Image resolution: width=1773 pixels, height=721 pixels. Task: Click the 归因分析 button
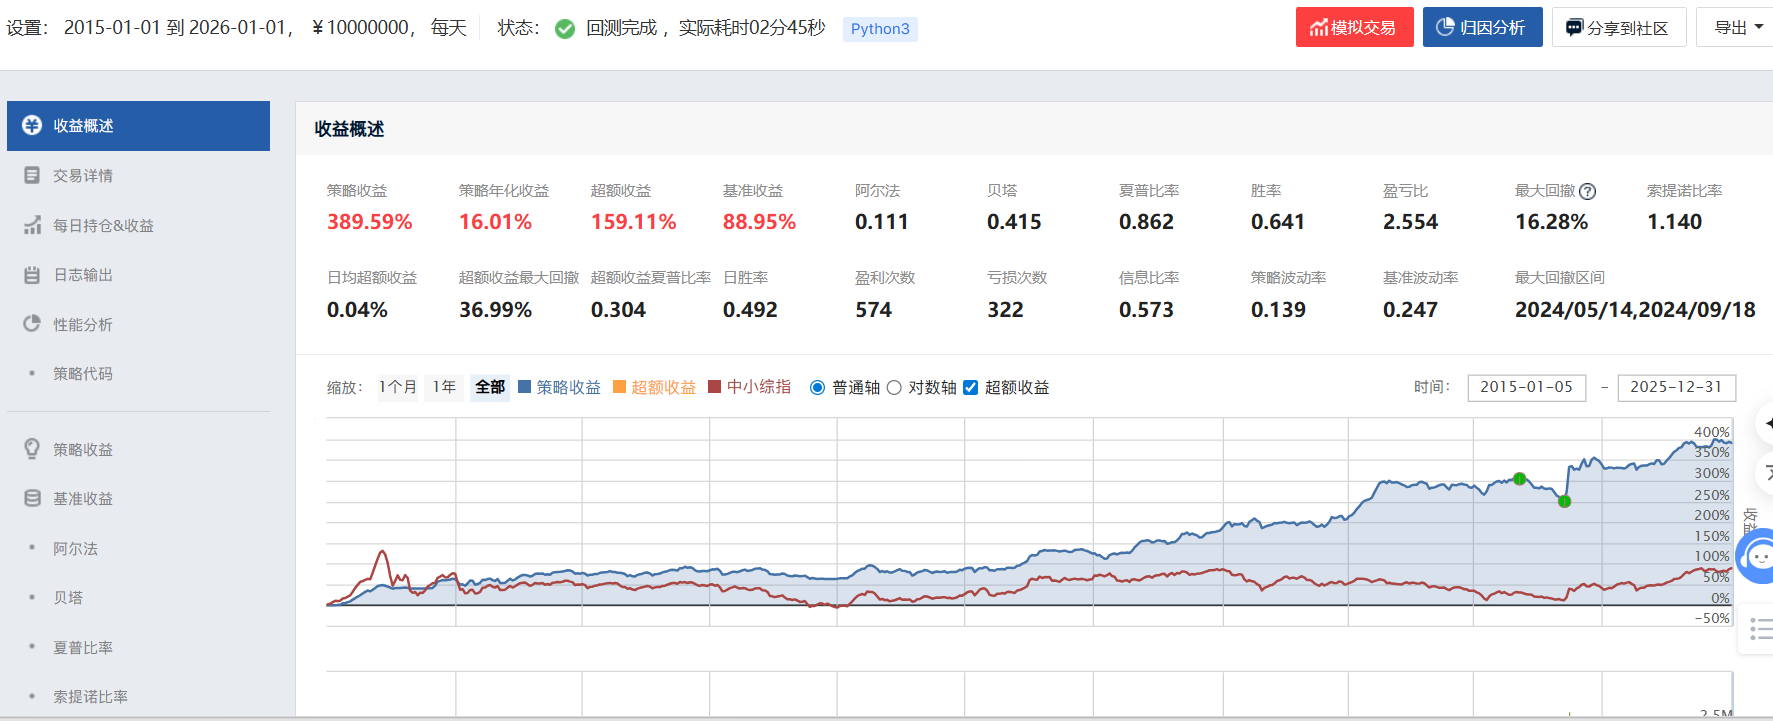pyautogui.click(x=1482, y=27)
